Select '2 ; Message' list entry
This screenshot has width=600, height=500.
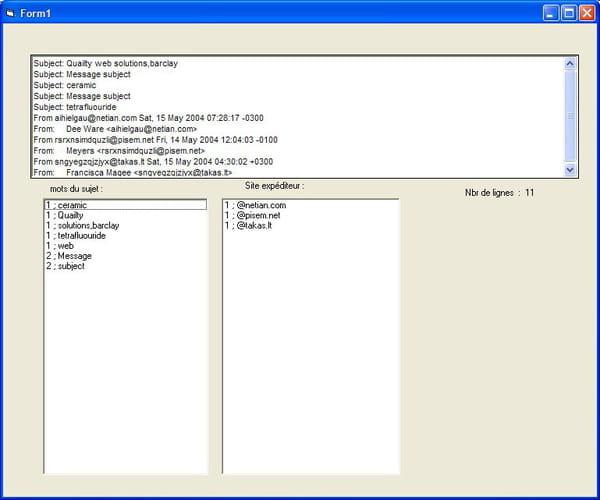pos(68,256)
